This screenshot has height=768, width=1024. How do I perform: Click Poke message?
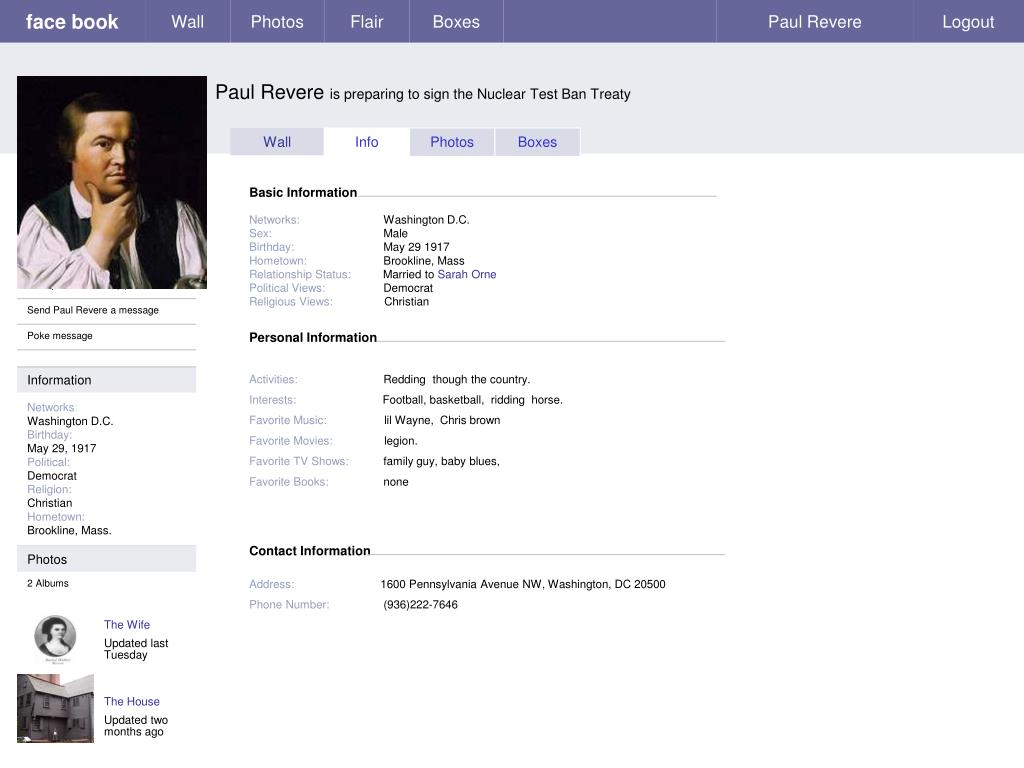59,336
